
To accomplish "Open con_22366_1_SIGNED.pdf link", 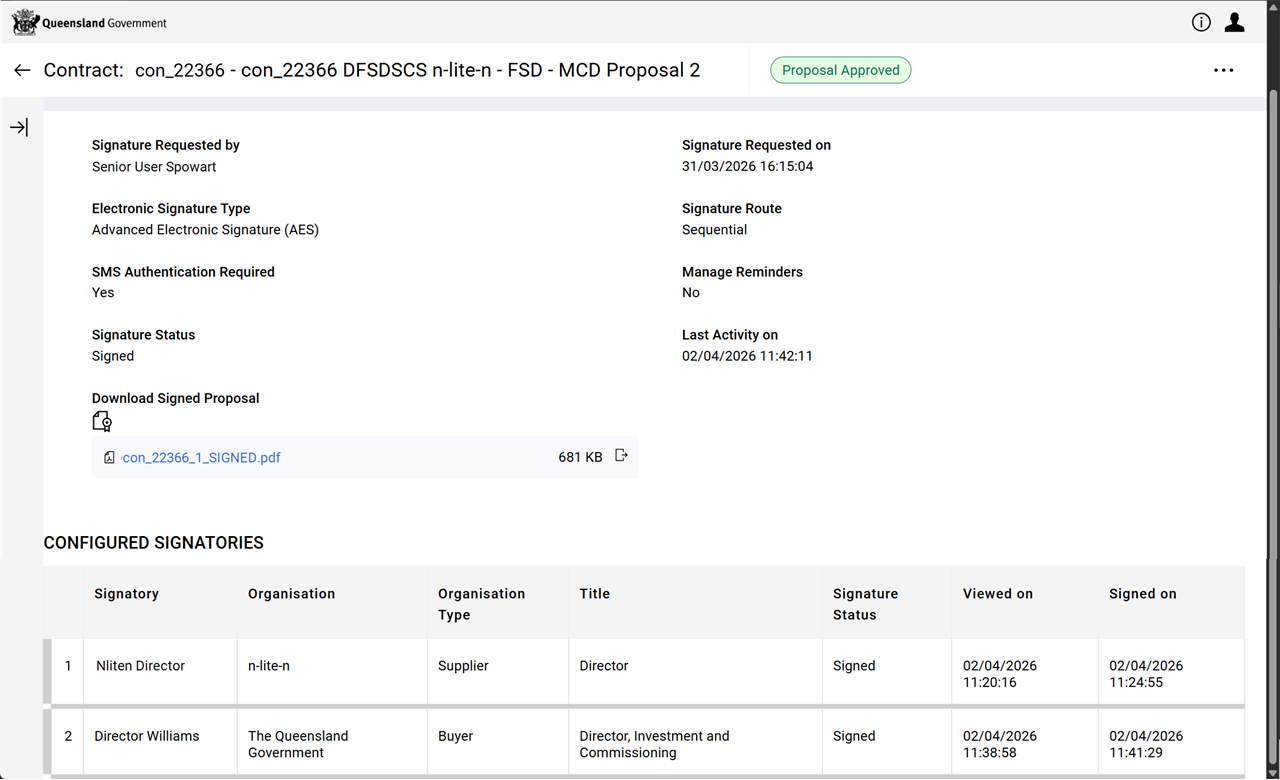I will 201,457.
